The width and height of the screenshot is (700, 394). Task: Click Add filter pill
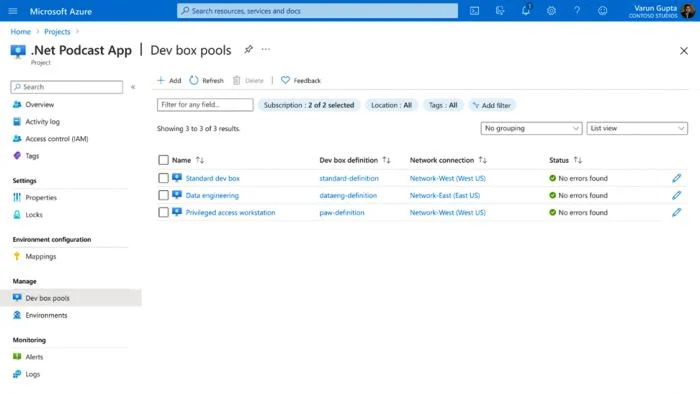tap(492, 105)
